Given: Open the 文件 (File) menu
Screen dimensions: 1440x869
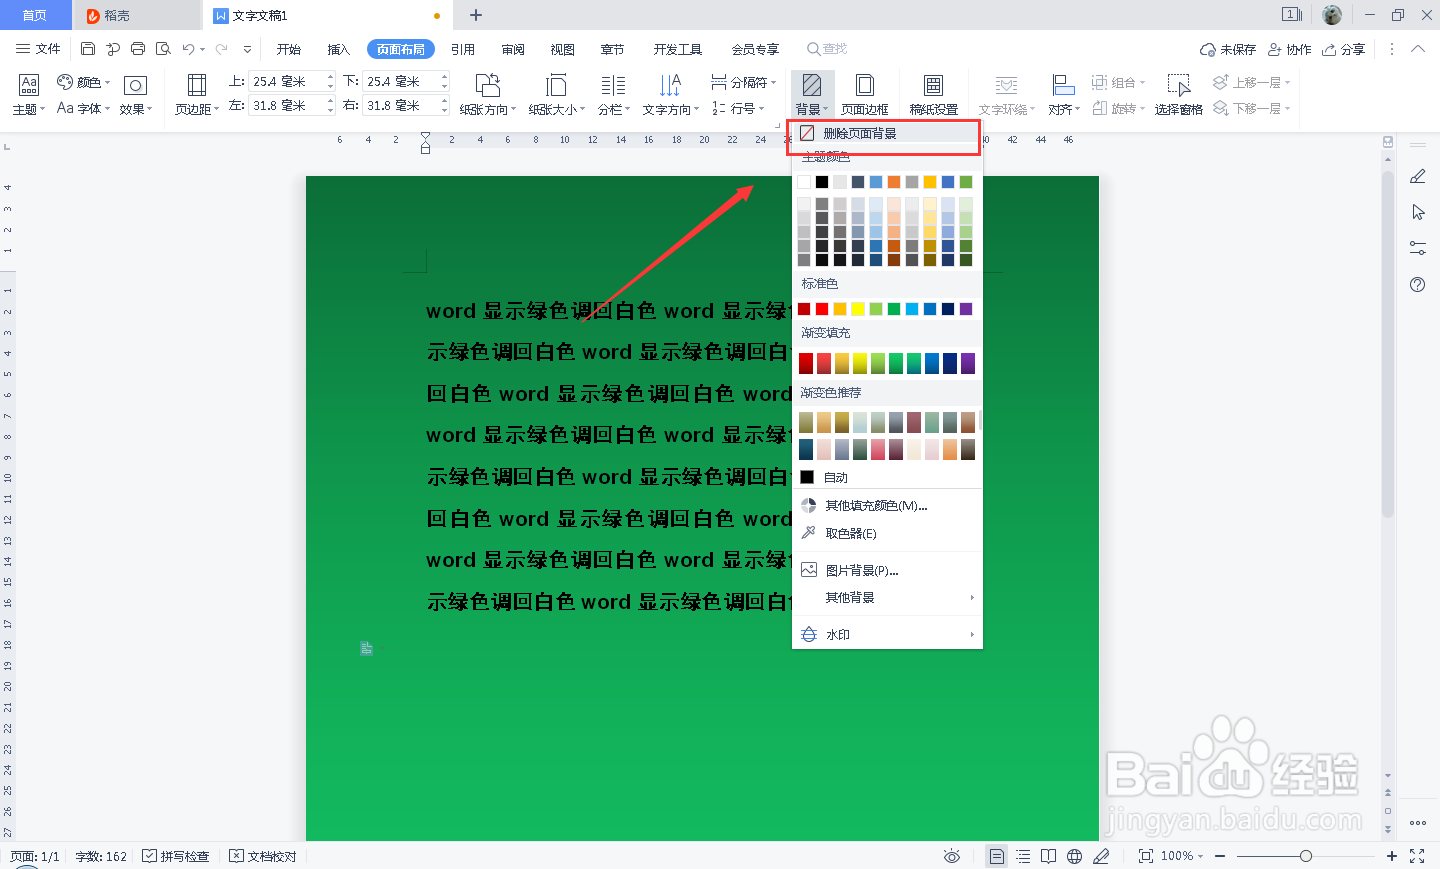Looking at the screenshot, I should (38, 49).
